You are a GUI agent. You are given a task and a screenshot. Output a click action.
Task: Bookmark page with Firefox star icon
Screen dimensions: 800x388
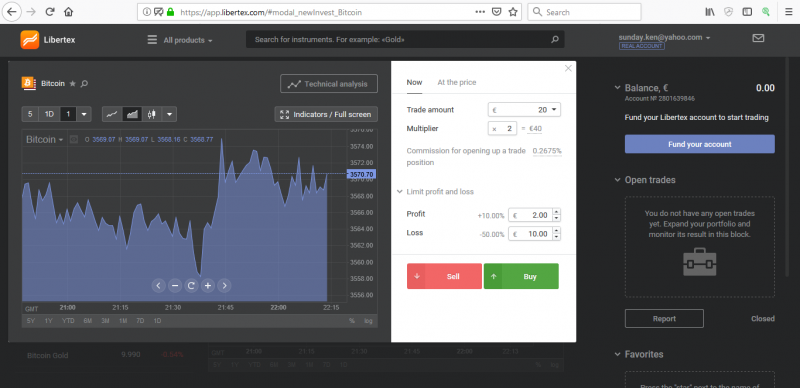point(513,12)
